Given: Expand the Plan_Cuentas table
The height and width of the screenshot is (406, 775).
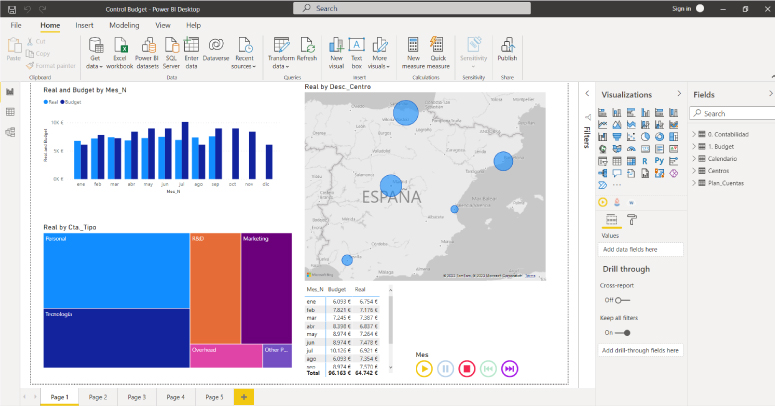Looking at the screenshot, I should point(694,183).
